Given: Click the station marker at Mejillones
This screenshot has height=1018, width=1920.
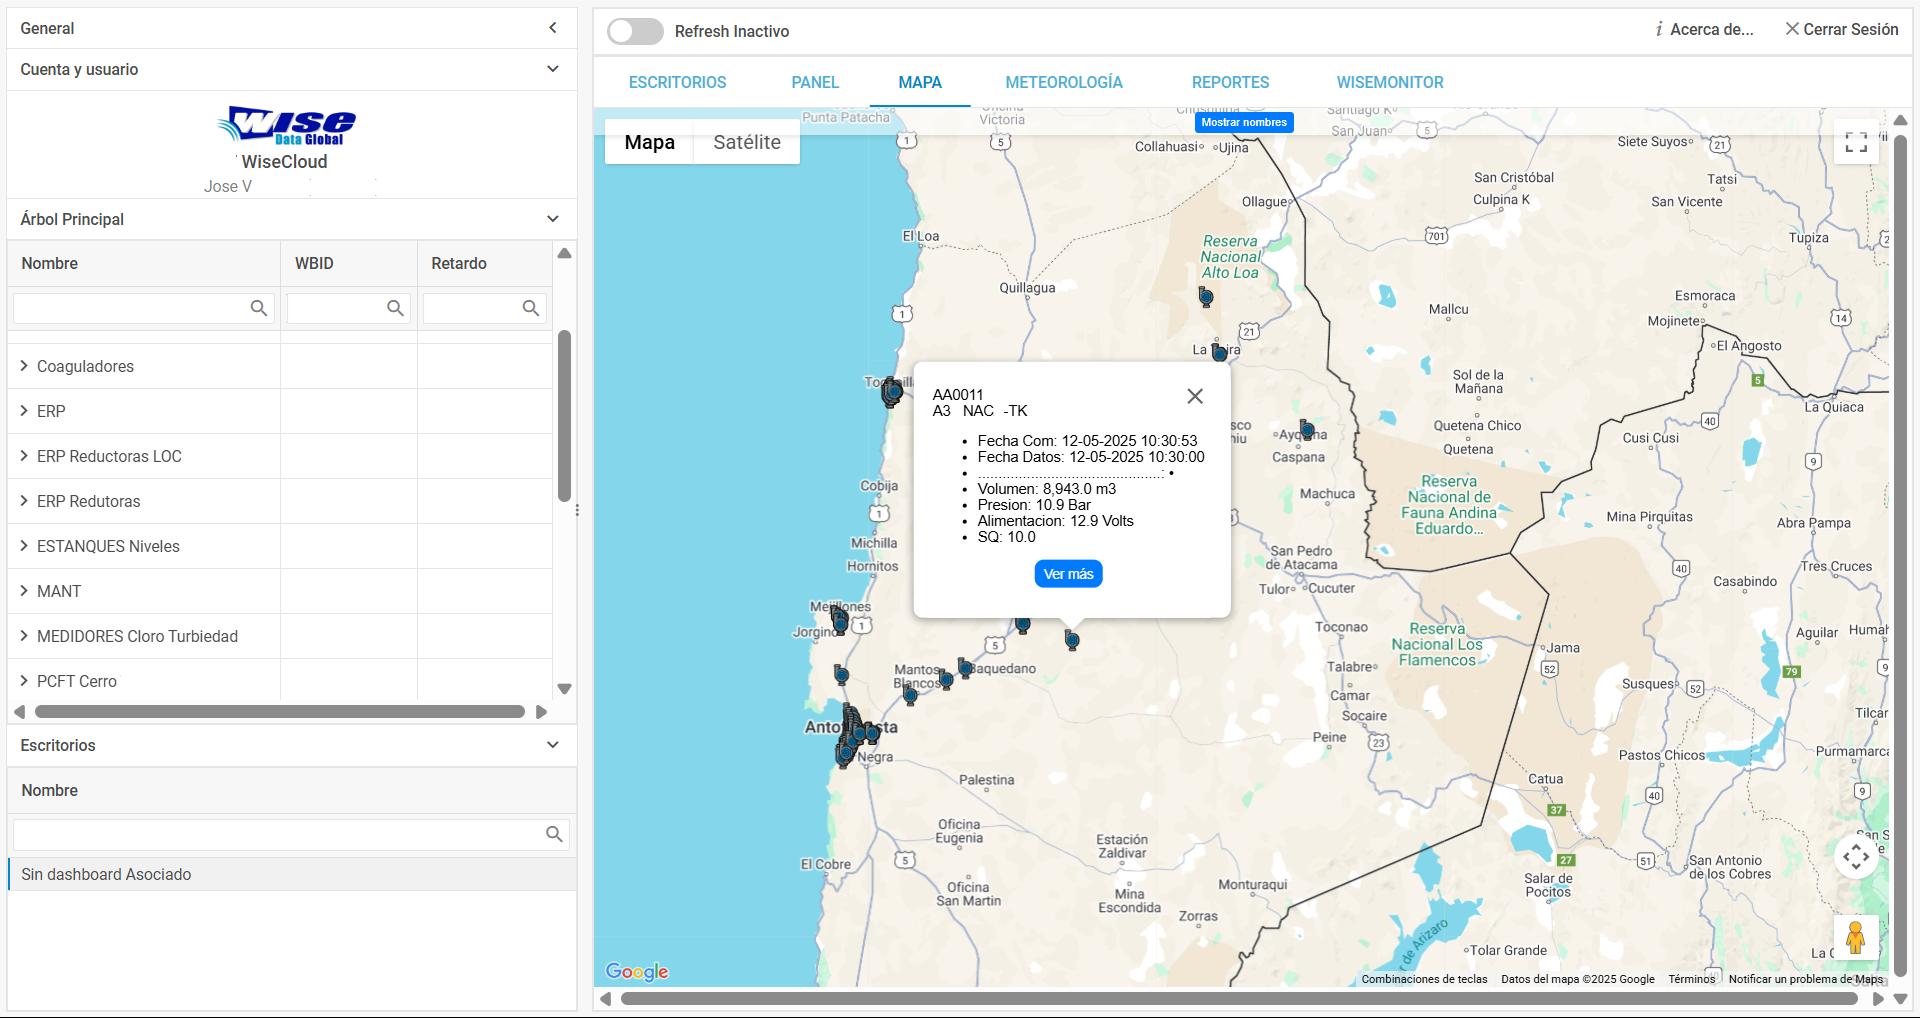Looking at the screenshot, I should [840, 621].
